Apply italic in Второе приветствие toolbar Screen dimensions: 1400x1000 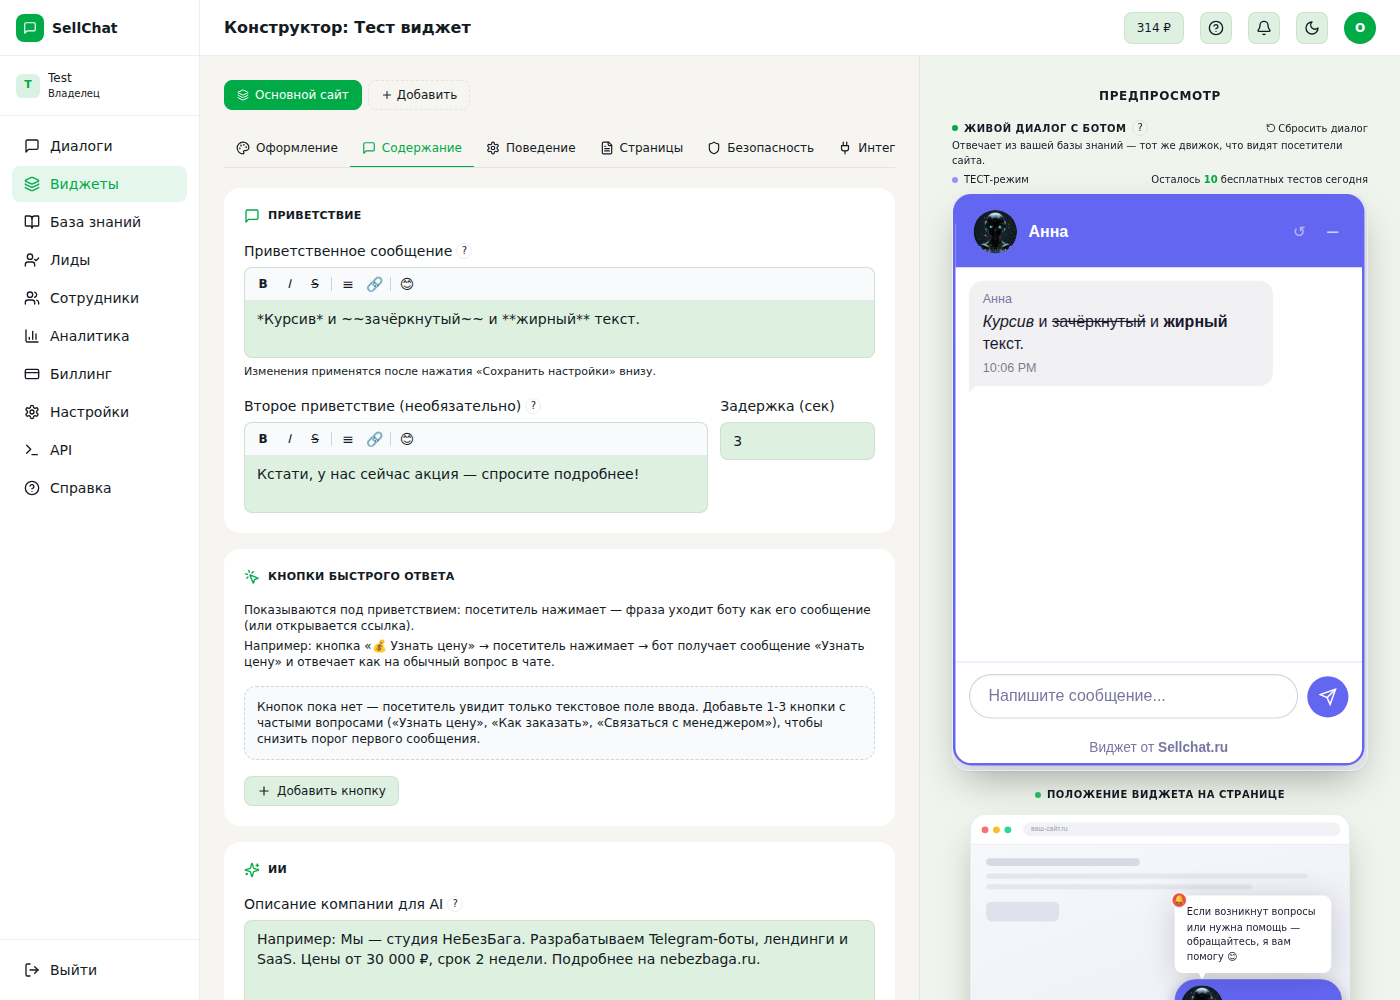[x=290, y=439]
